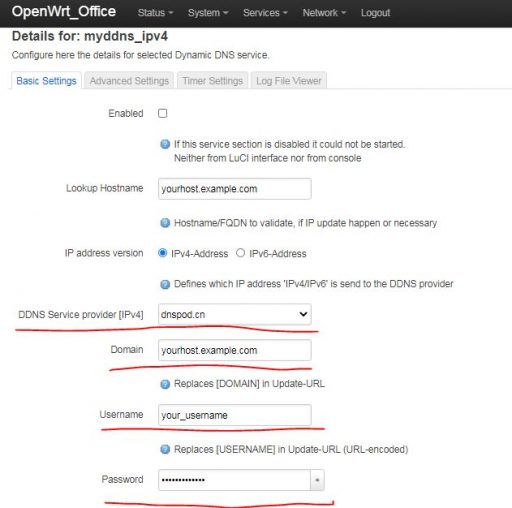Select the IPv4-Address radio button
This screenshot has width=512, height=508.
coord(162,253)
